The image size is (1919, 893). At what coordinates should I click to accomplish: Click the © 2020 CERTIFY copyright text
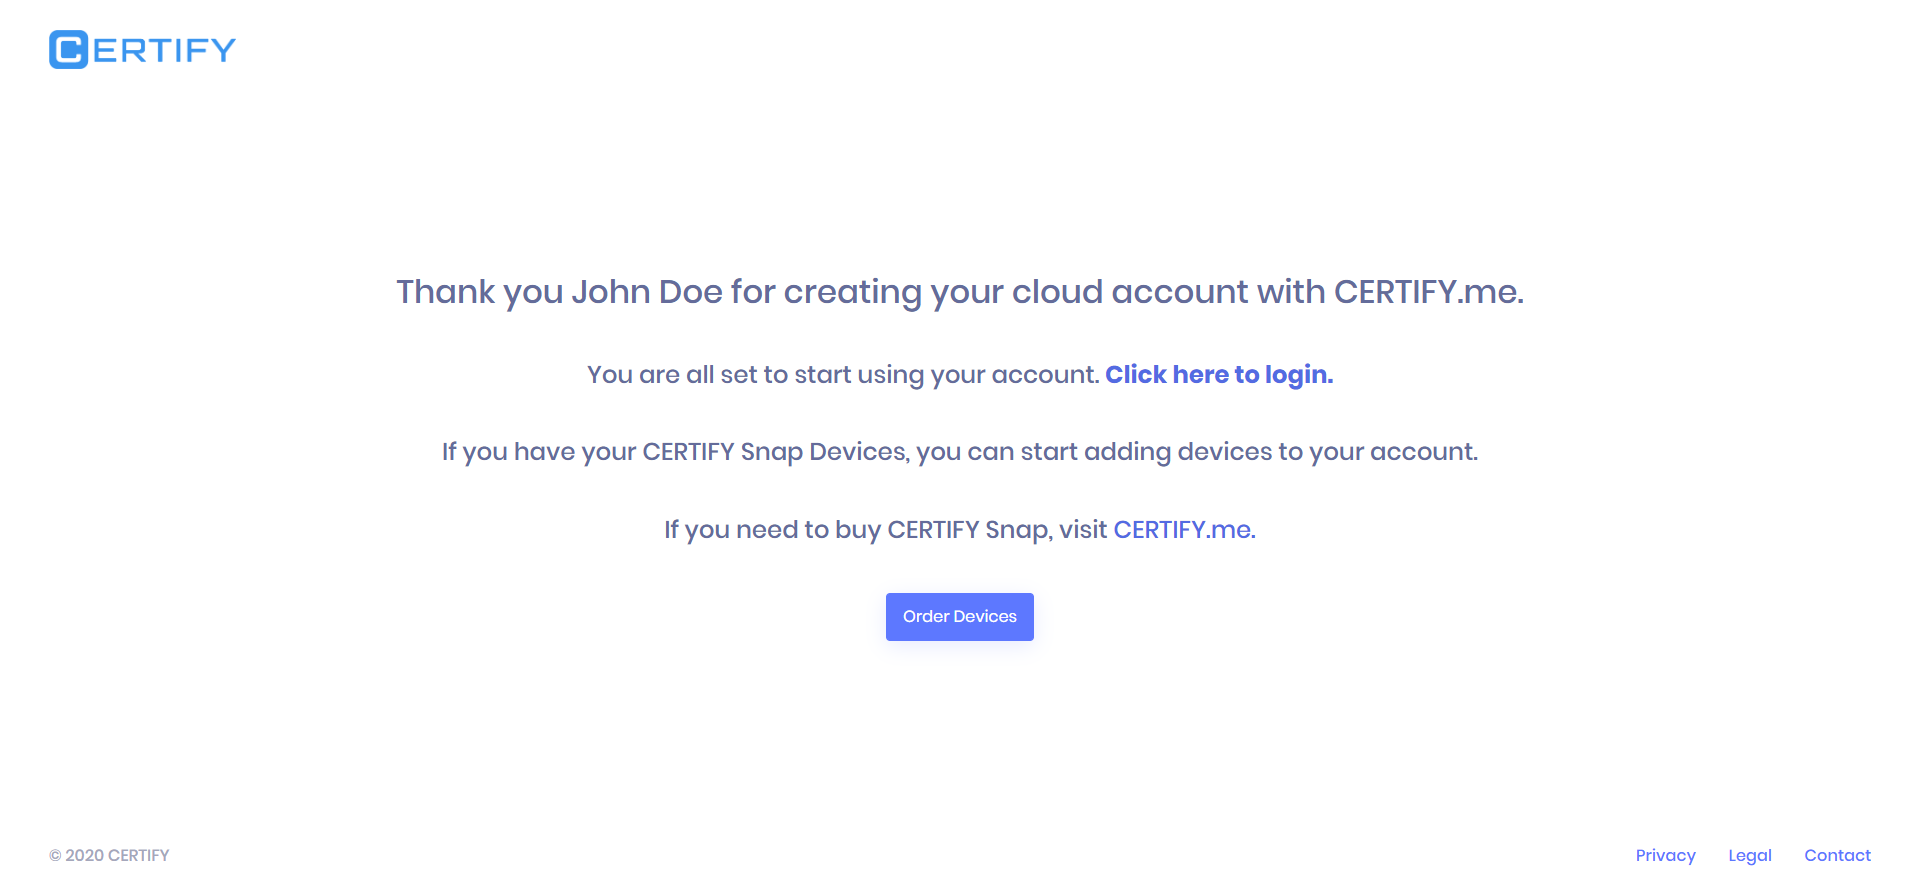pyautogui.click(x=110, y=855)
